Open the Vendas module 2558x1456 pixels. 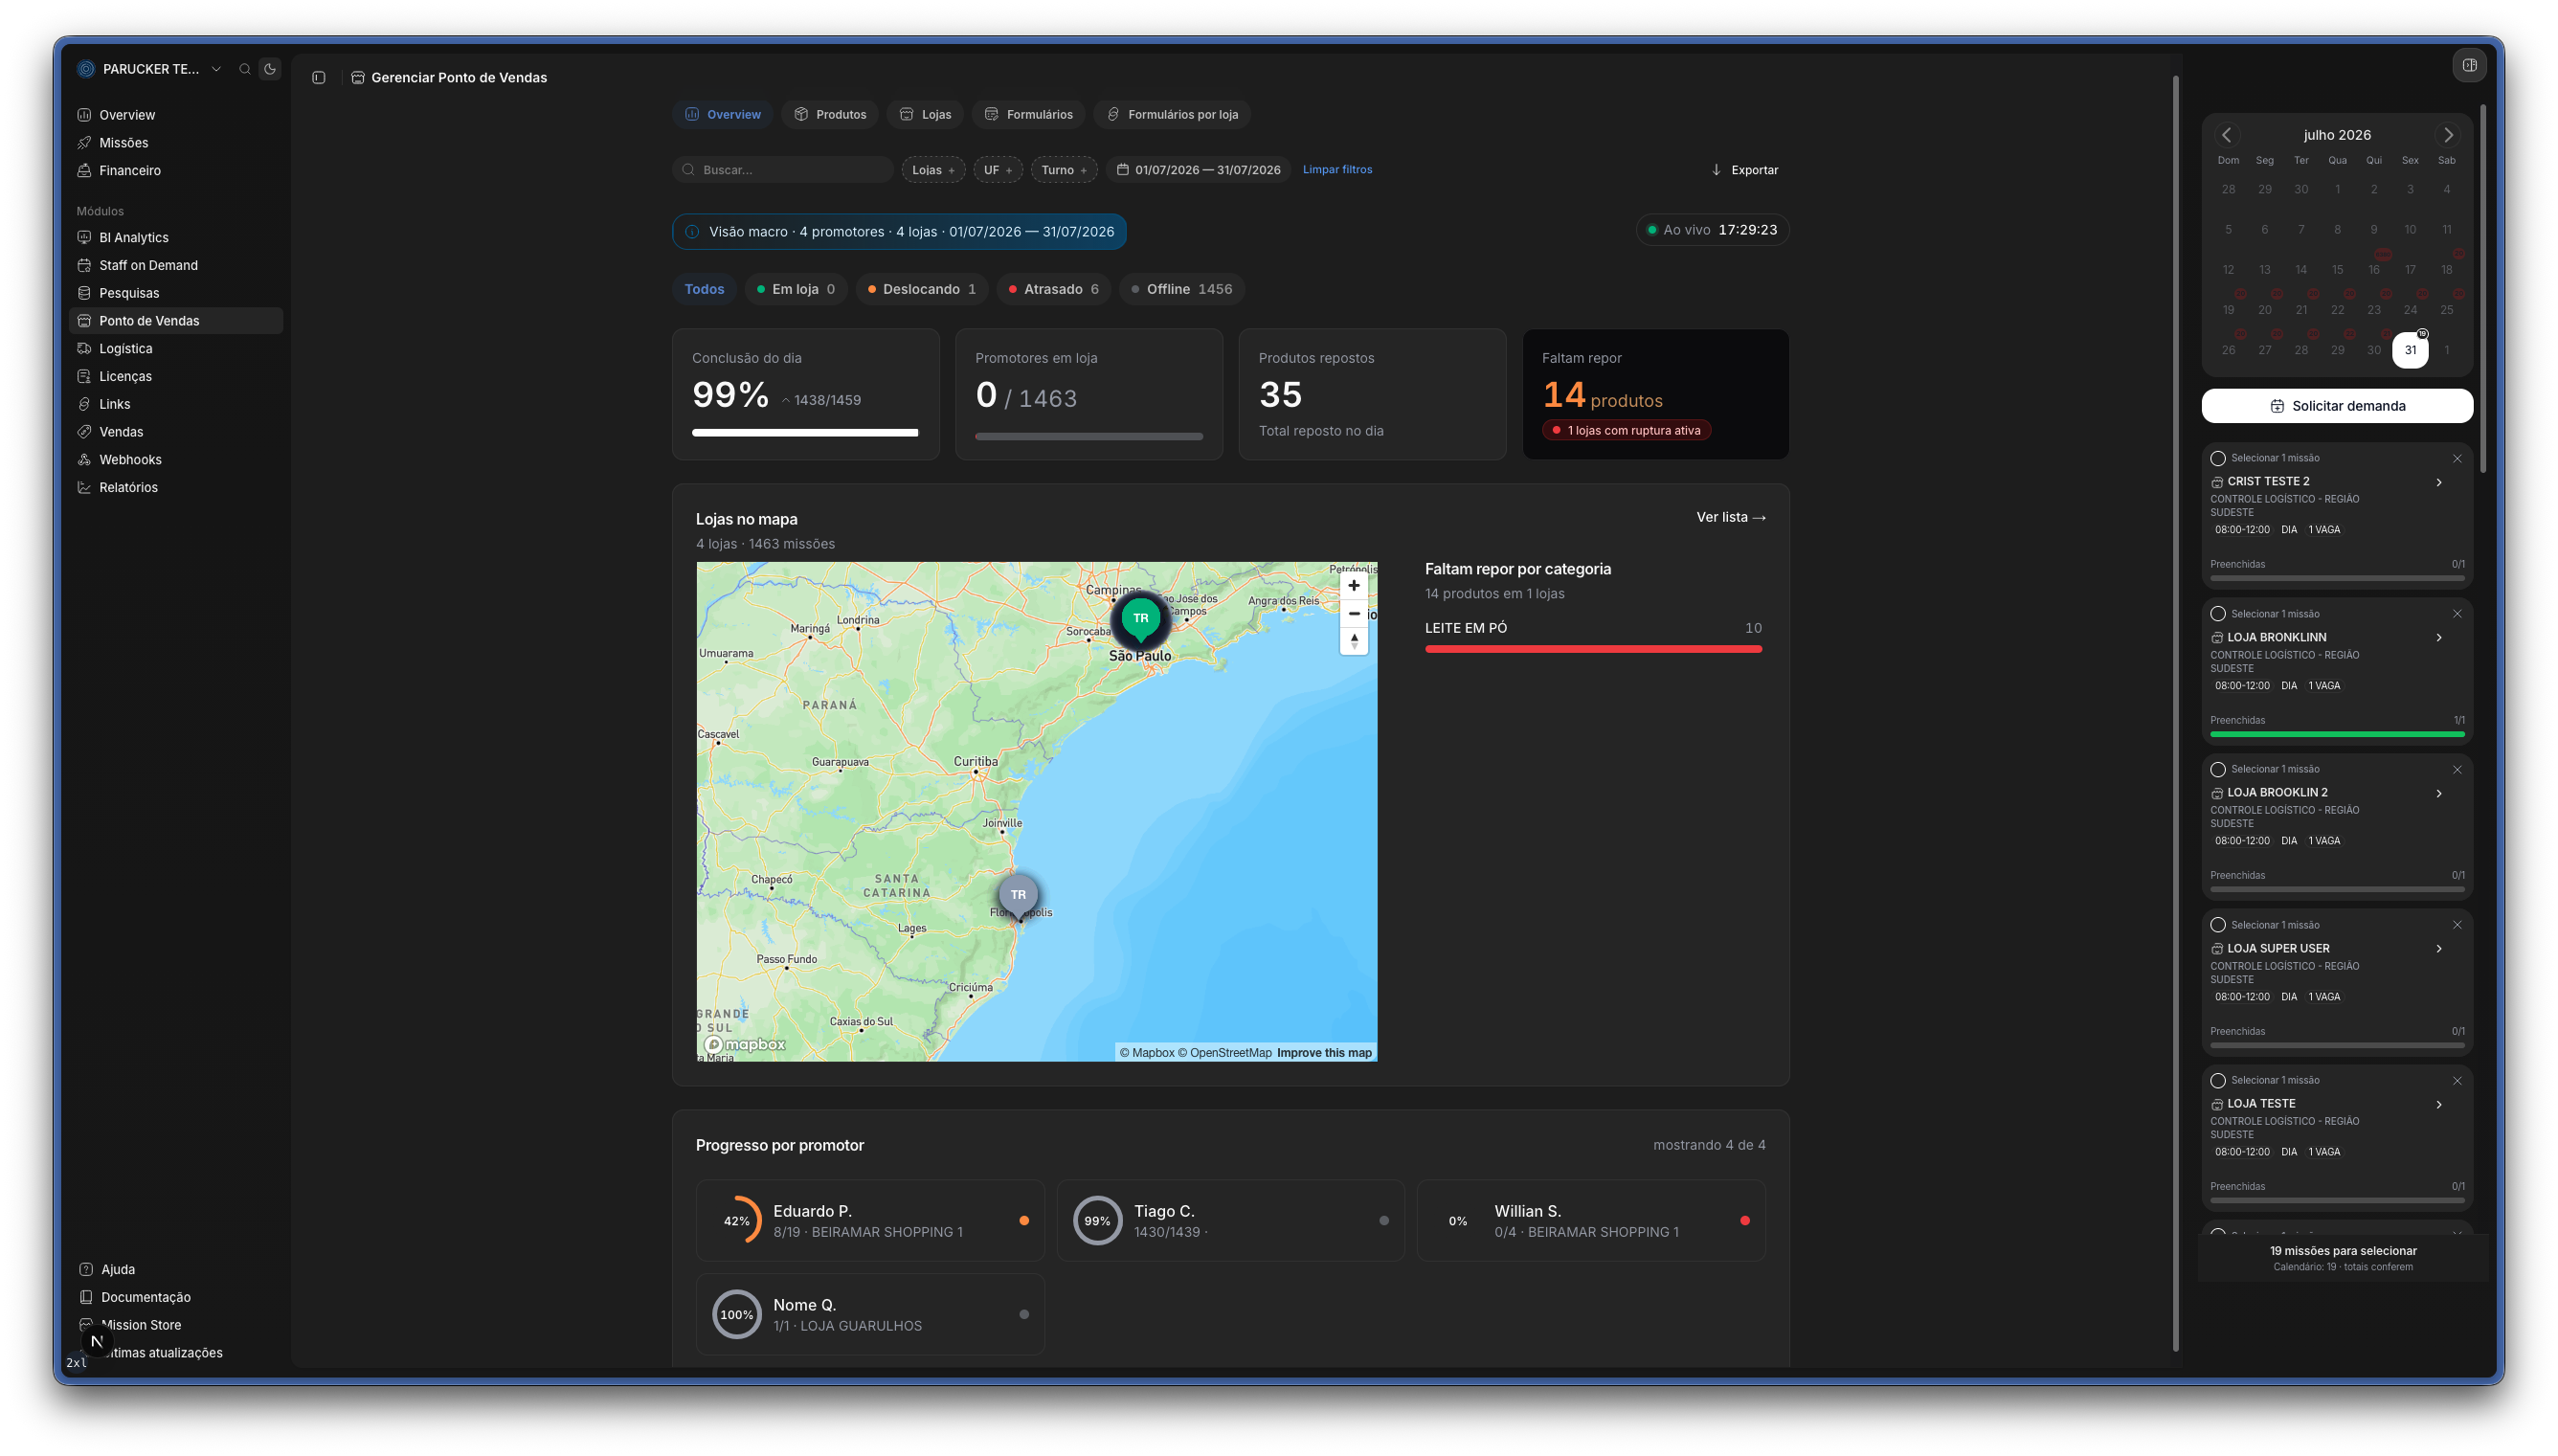176,432
